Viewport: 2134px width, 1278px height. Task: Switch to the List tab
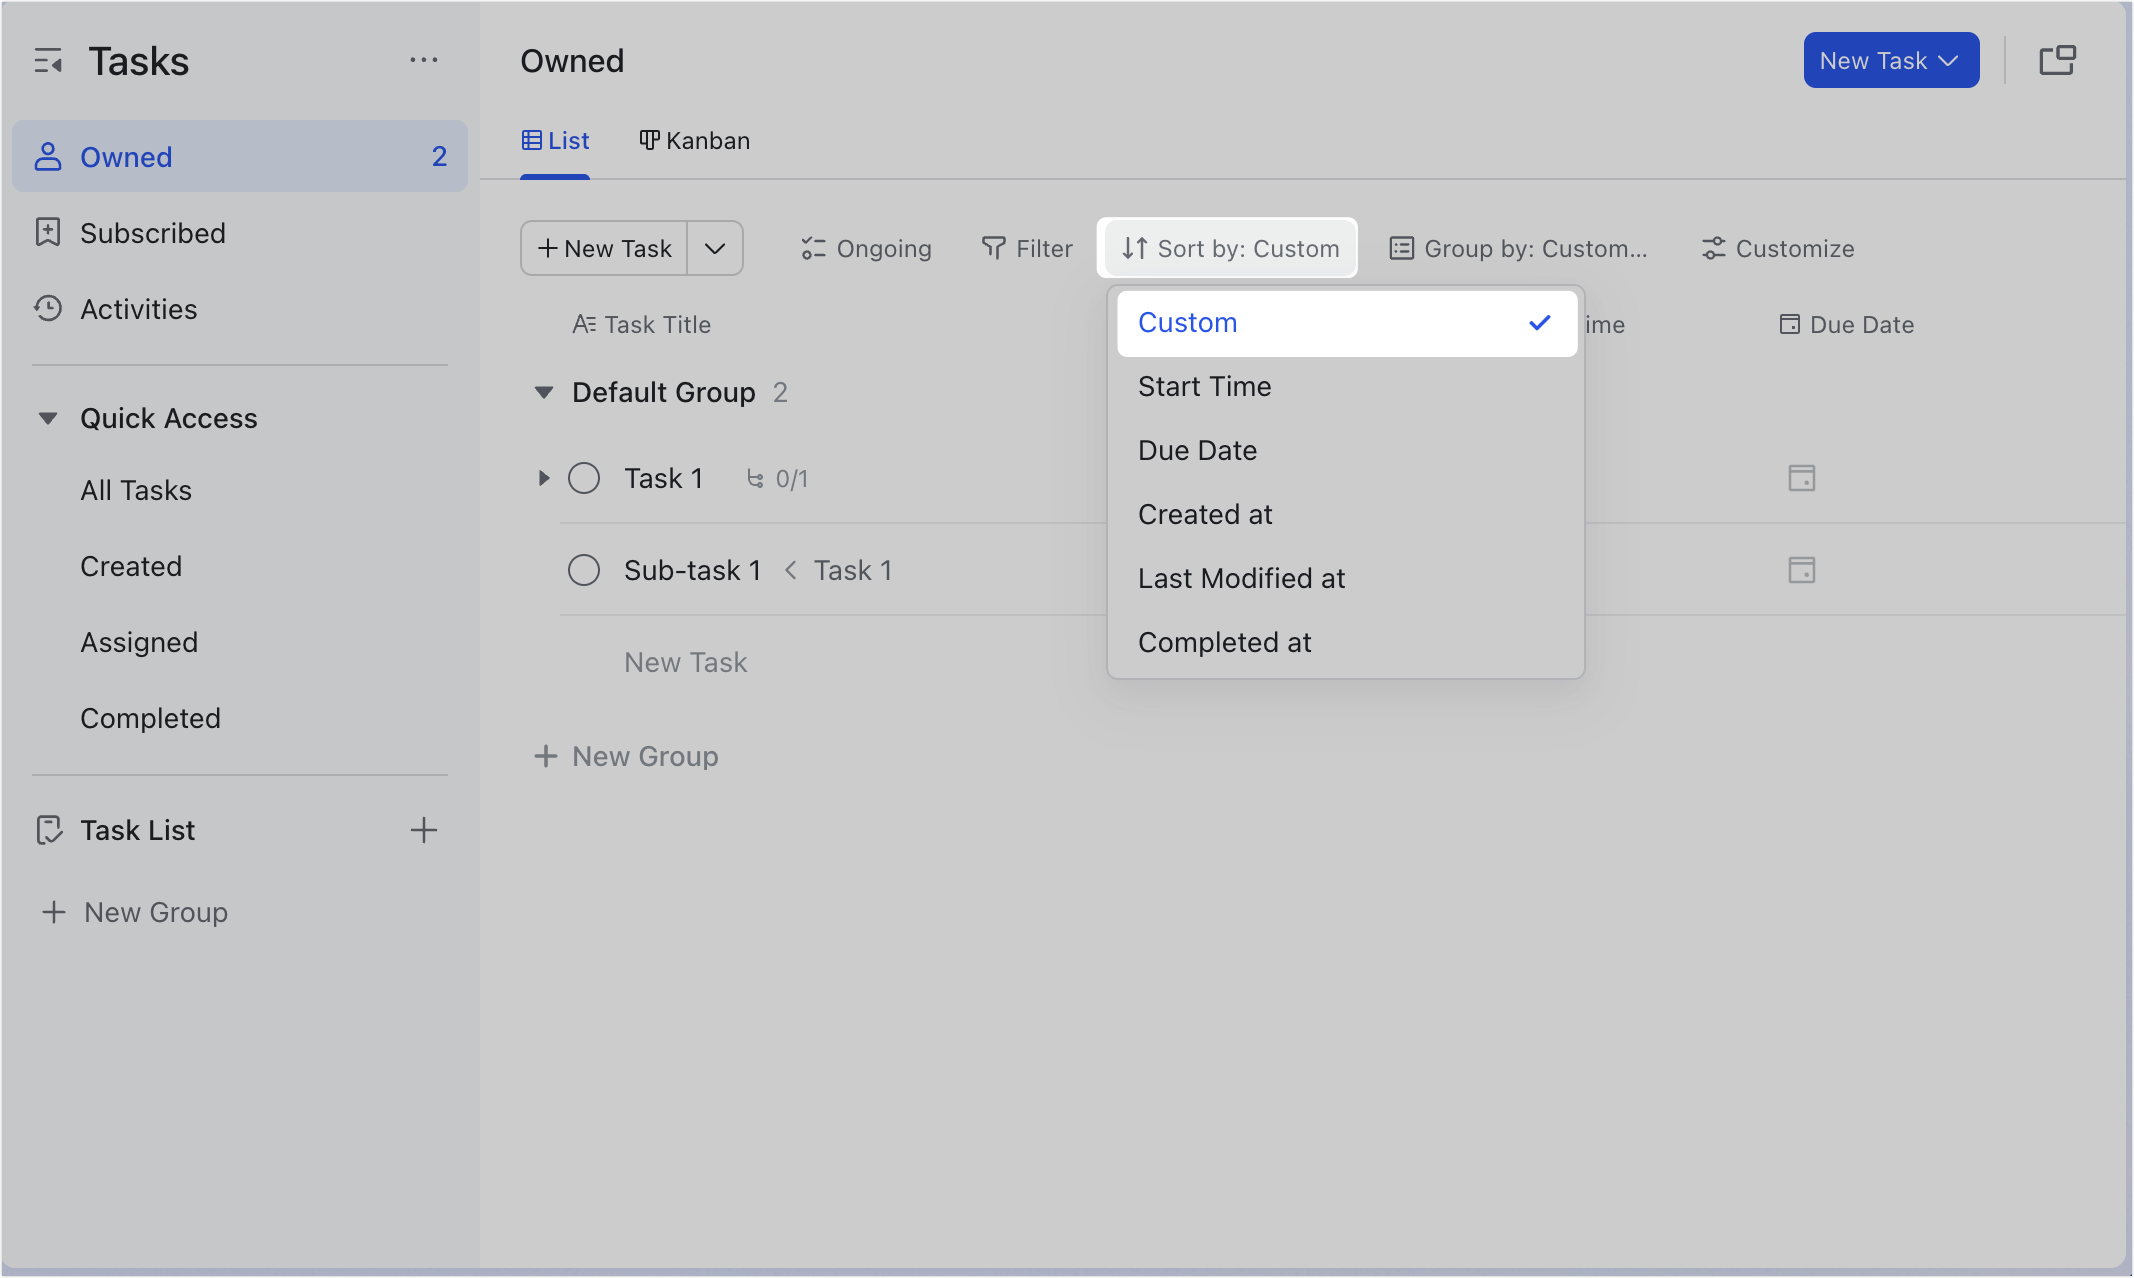point(555,141)
